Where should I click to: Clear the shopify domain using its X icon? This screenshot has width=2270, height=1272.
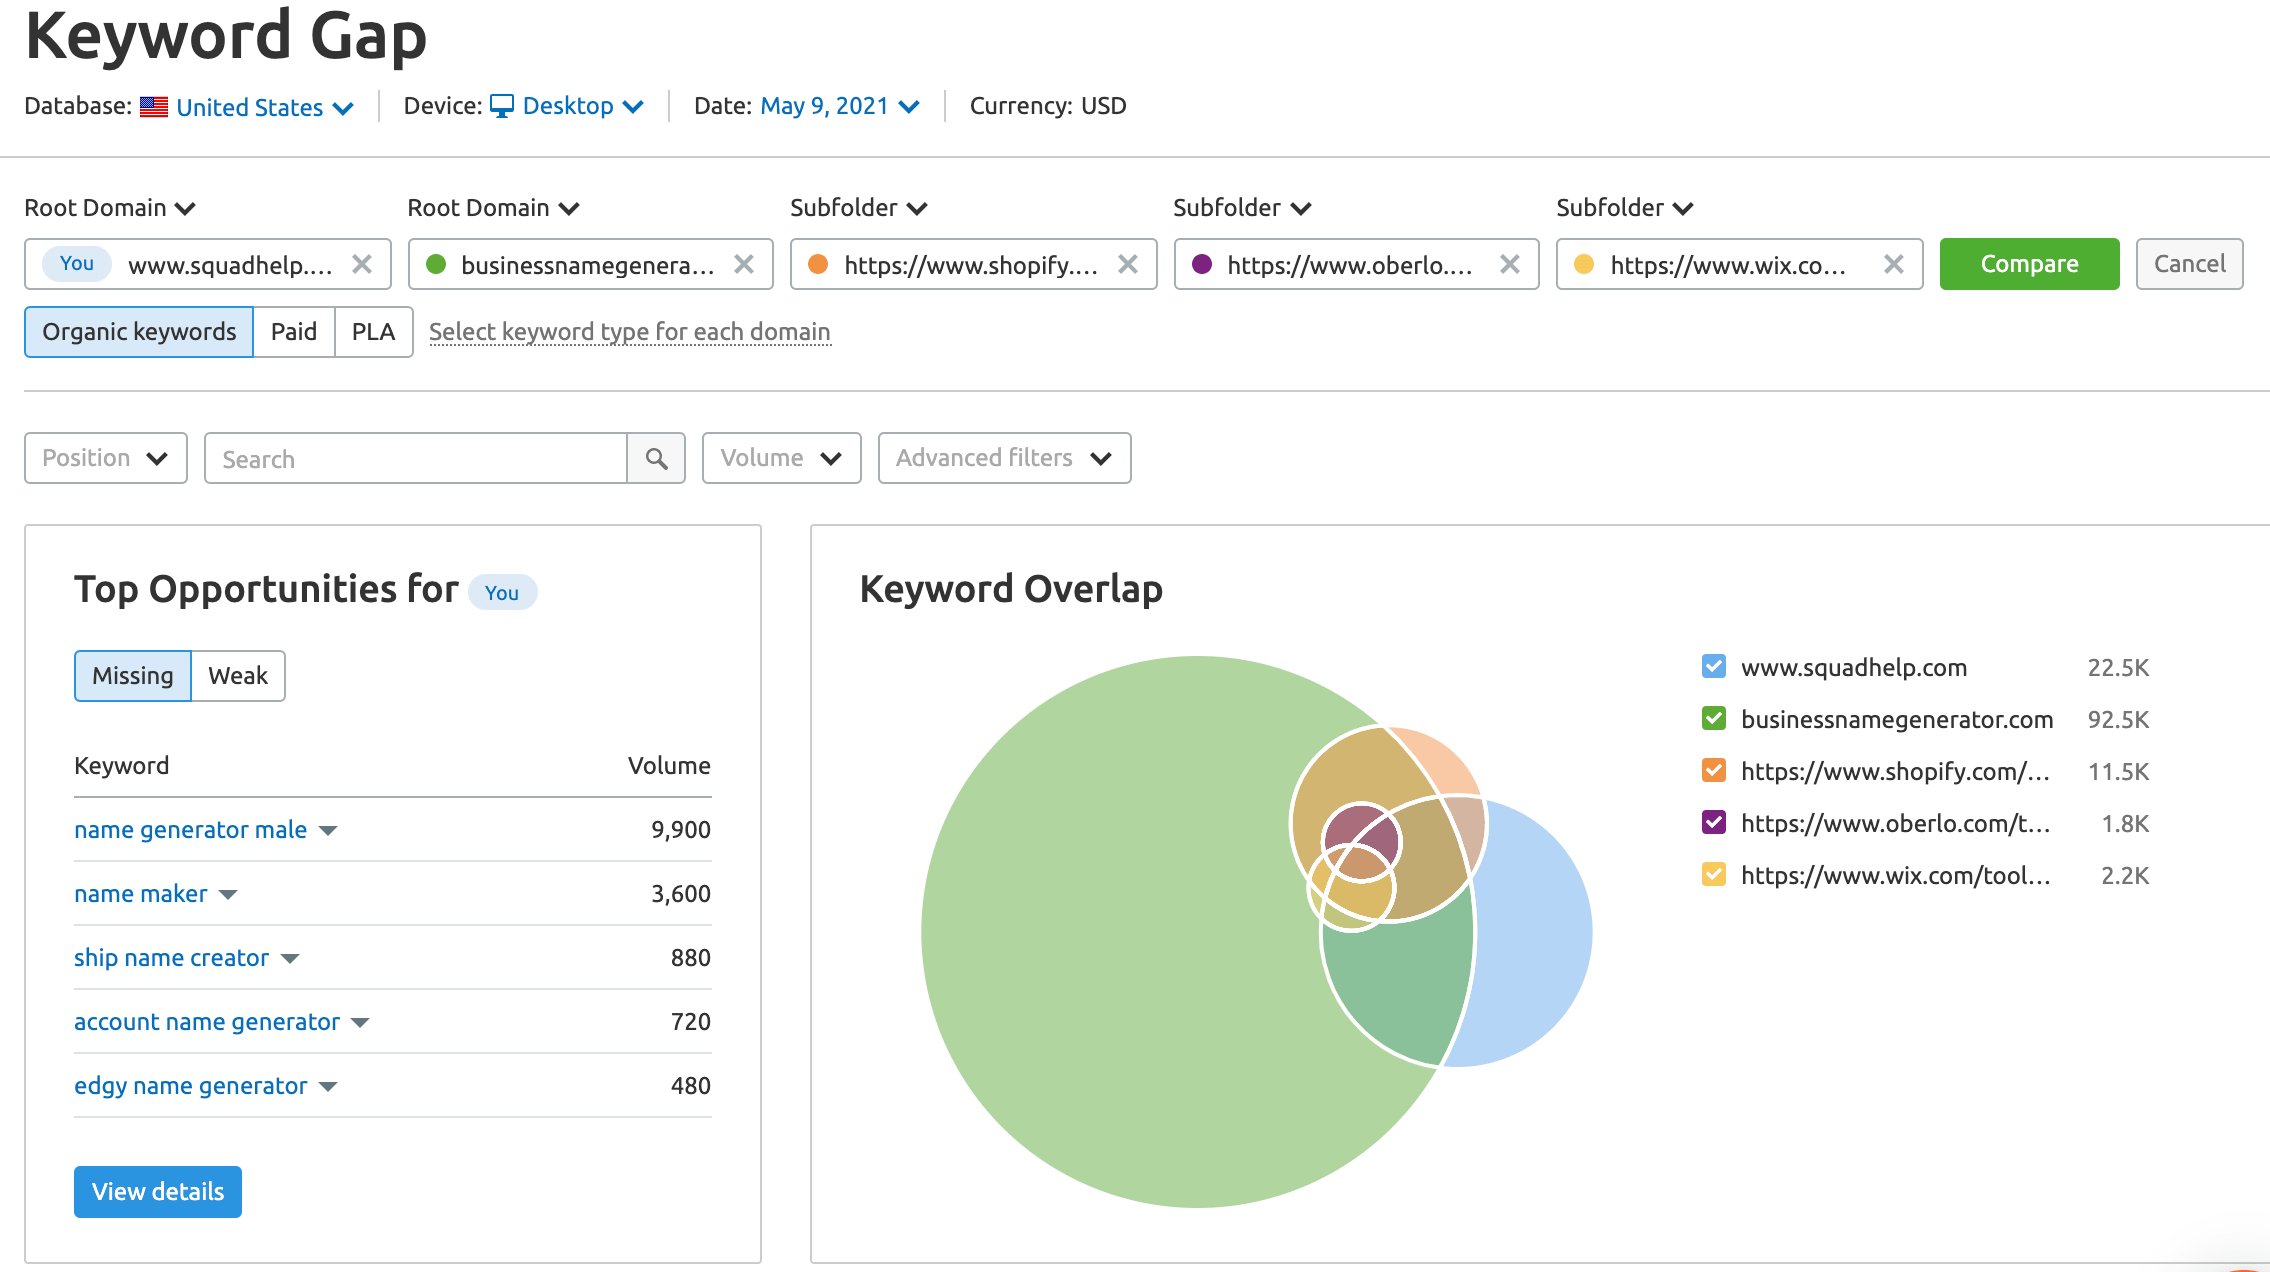1128,264
